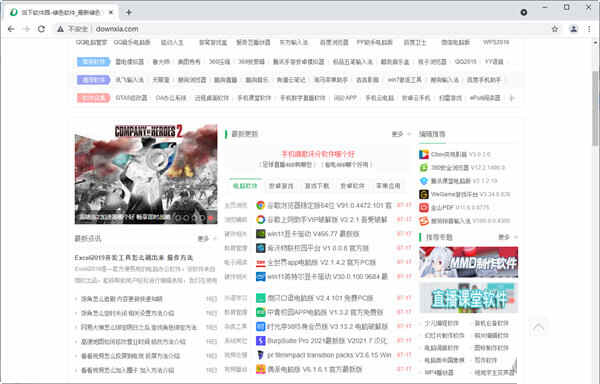Expand the plus sign ending the pink tag row
The width and height of the screenshot is (600, 384).
512,98
